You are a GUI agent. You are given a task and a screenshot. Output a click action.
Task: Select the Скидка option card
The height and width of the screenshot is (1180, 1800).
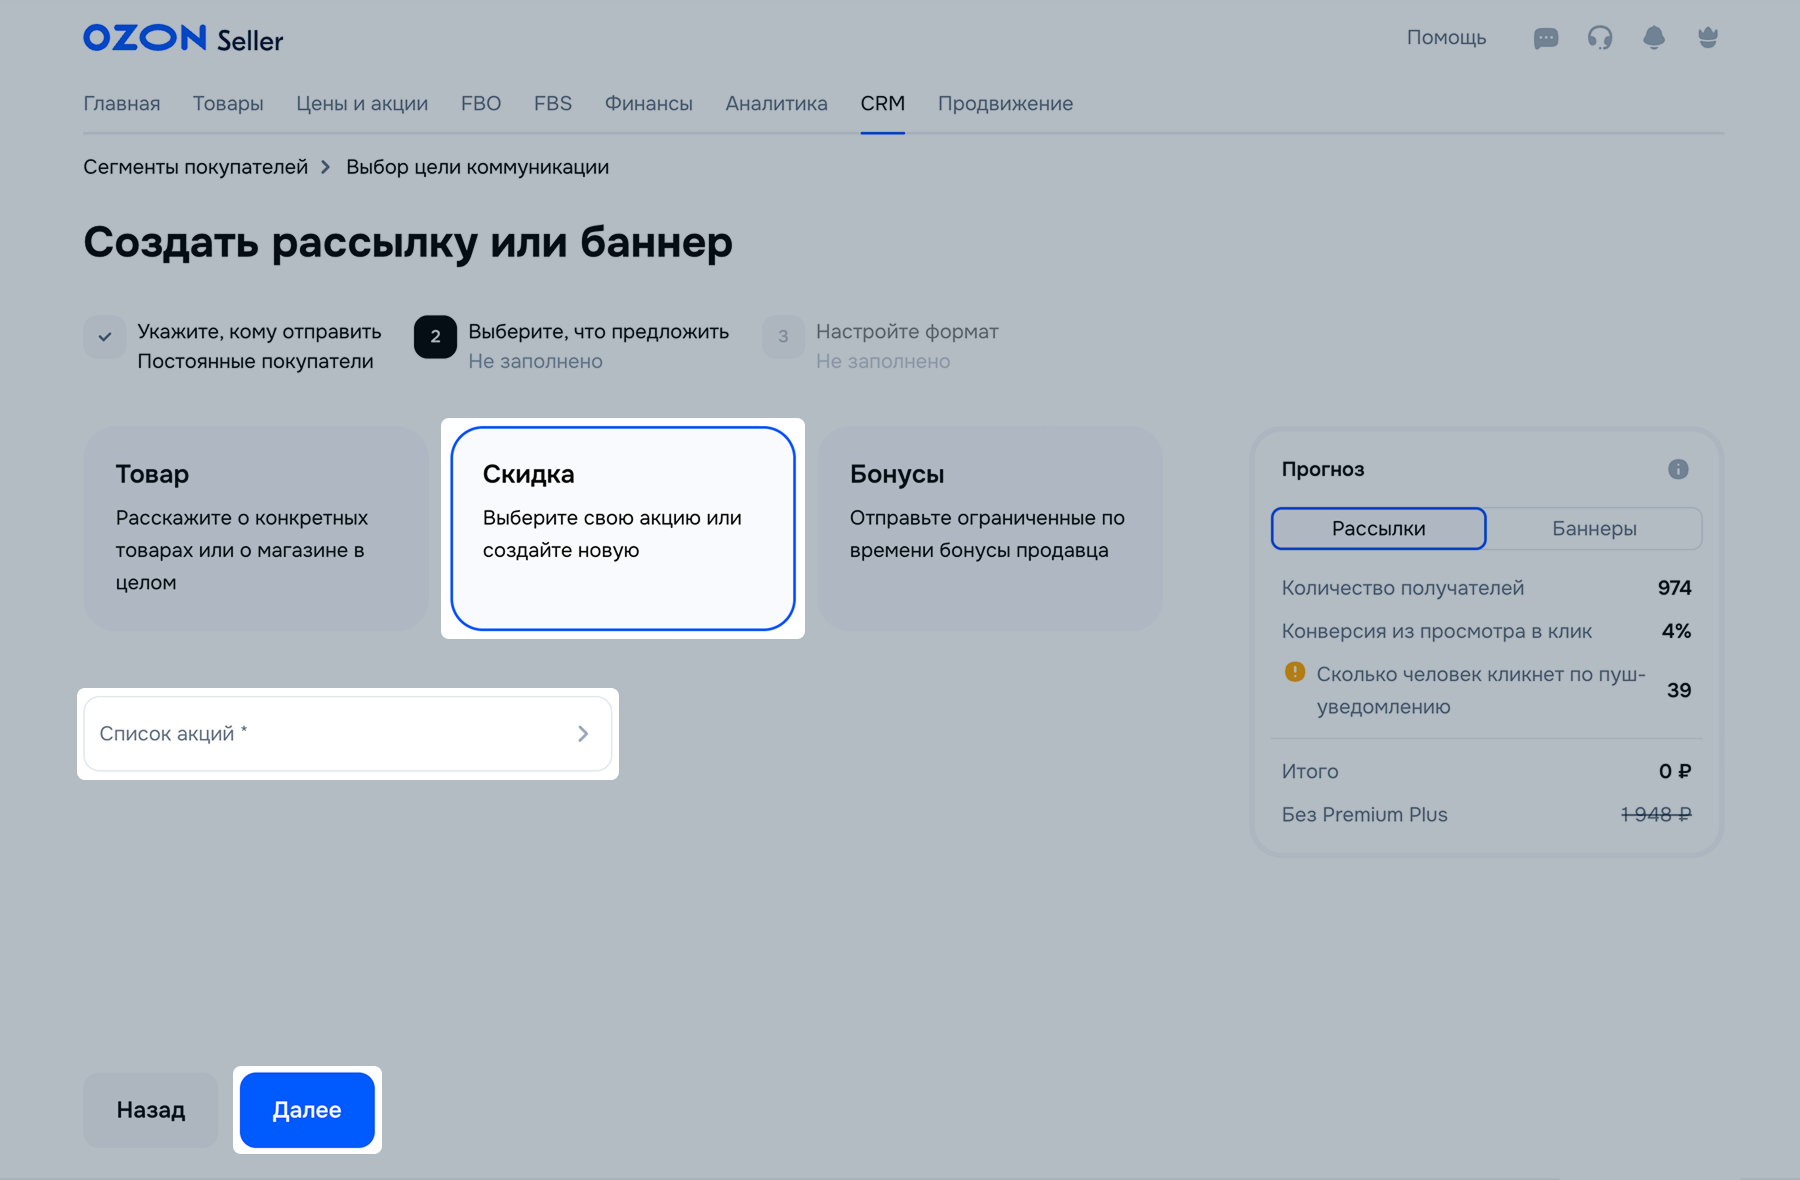point(622,528)
